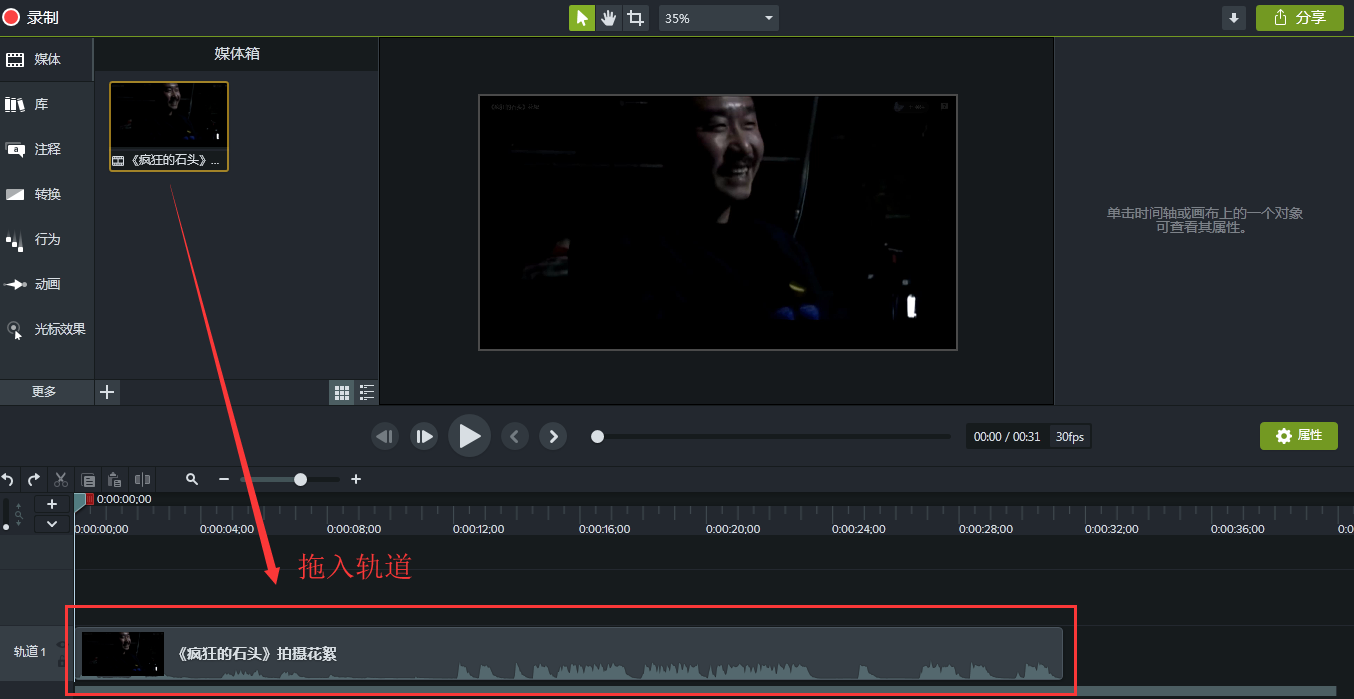Image resolution: width=1354 pixels, height=699 pixels.
Task: Click the undo arrow in timeline toolbar
Action: click(8, 479)
